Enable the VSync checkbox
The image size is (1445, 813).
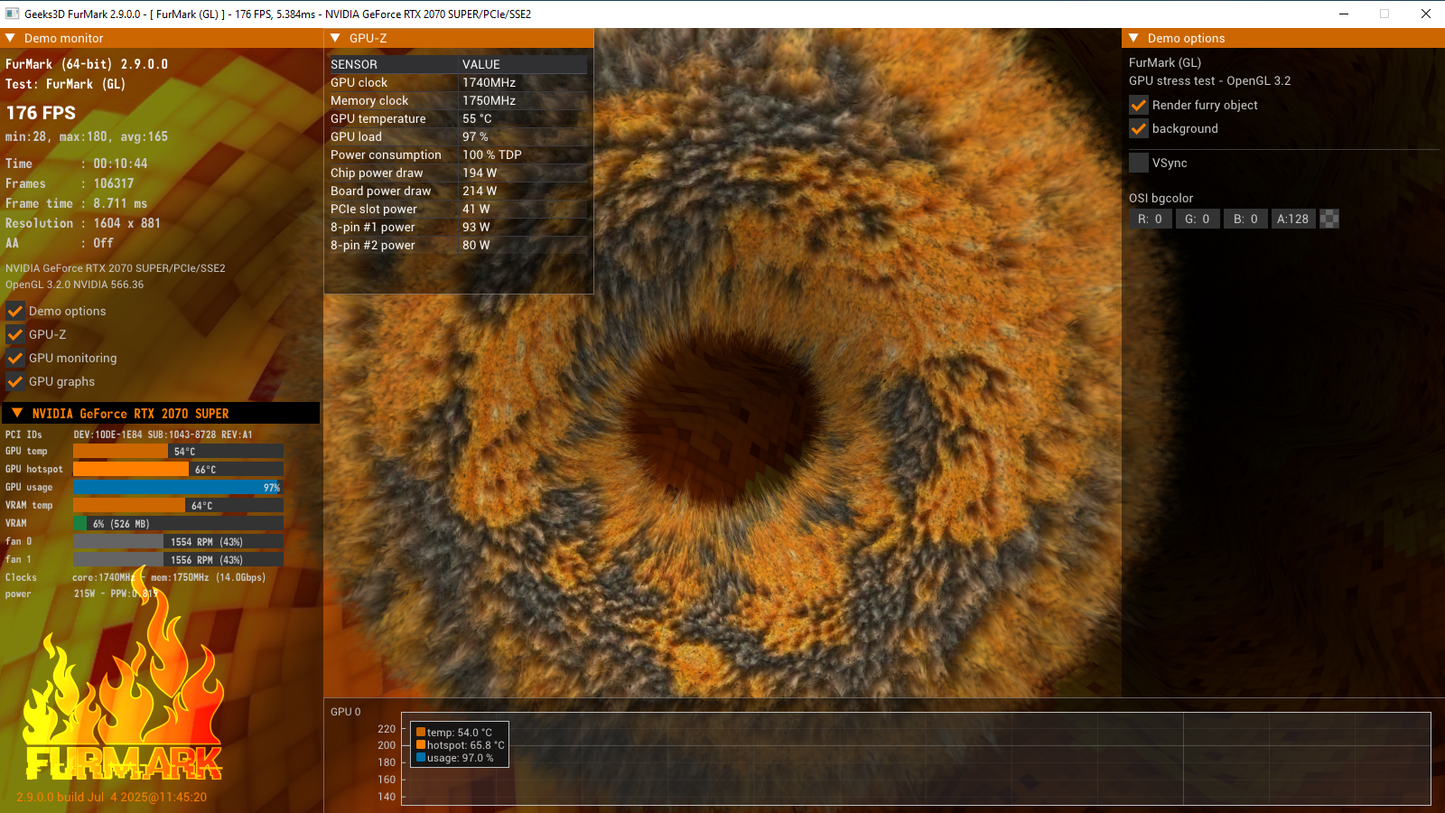point(1138,163)
